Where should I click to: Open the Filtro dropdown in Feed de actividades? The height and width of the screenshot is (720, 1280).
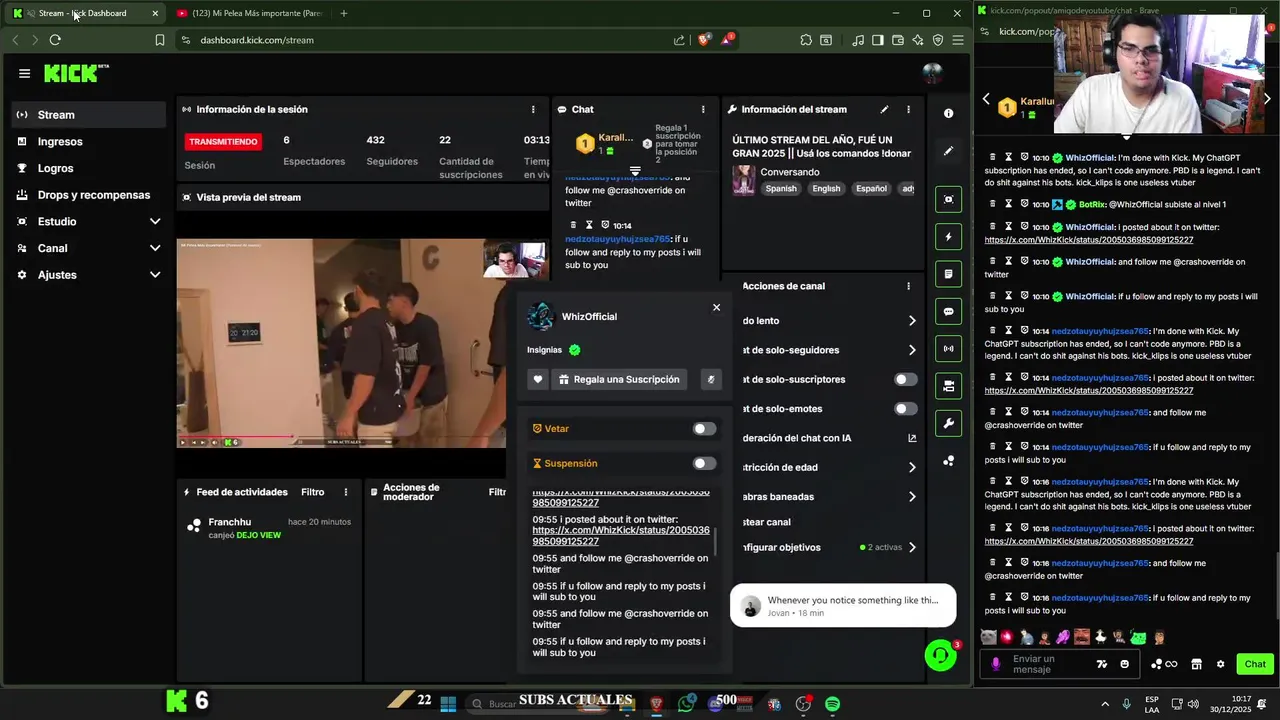[313, 492]
